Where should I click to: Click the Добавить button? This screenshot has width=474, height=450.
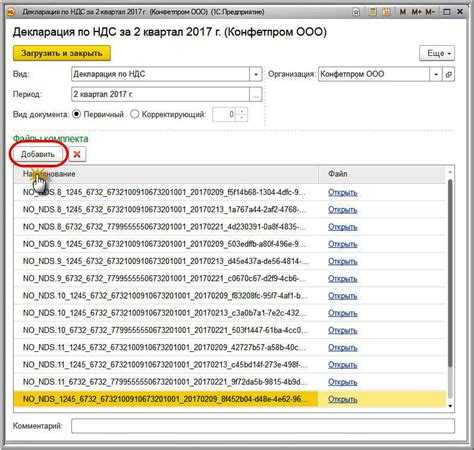38,154
